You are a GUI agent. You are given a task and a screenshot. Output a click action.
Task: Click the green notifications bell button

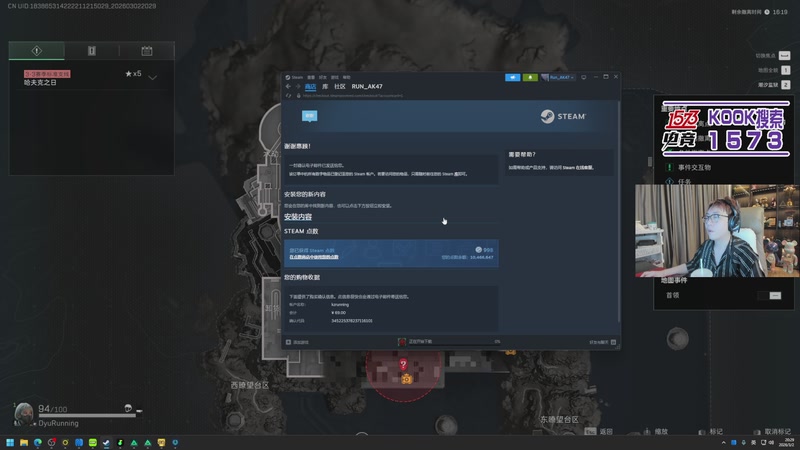tap(530, 77)
